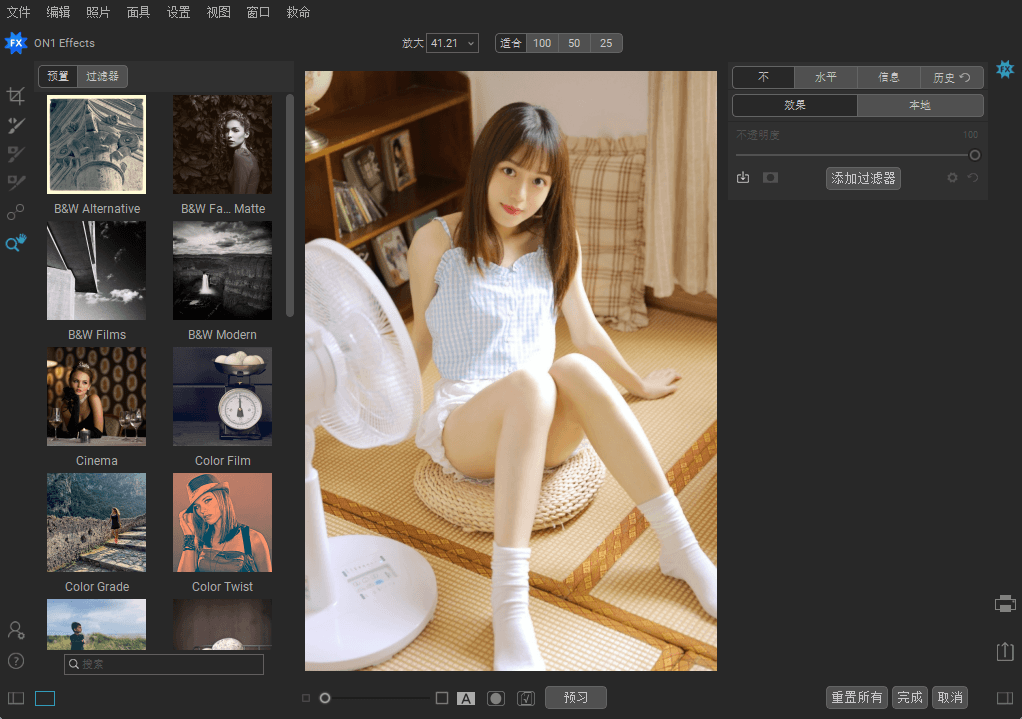Open the help question mark icon
This screenshot has width=1022, height=719.
[16, 661]
